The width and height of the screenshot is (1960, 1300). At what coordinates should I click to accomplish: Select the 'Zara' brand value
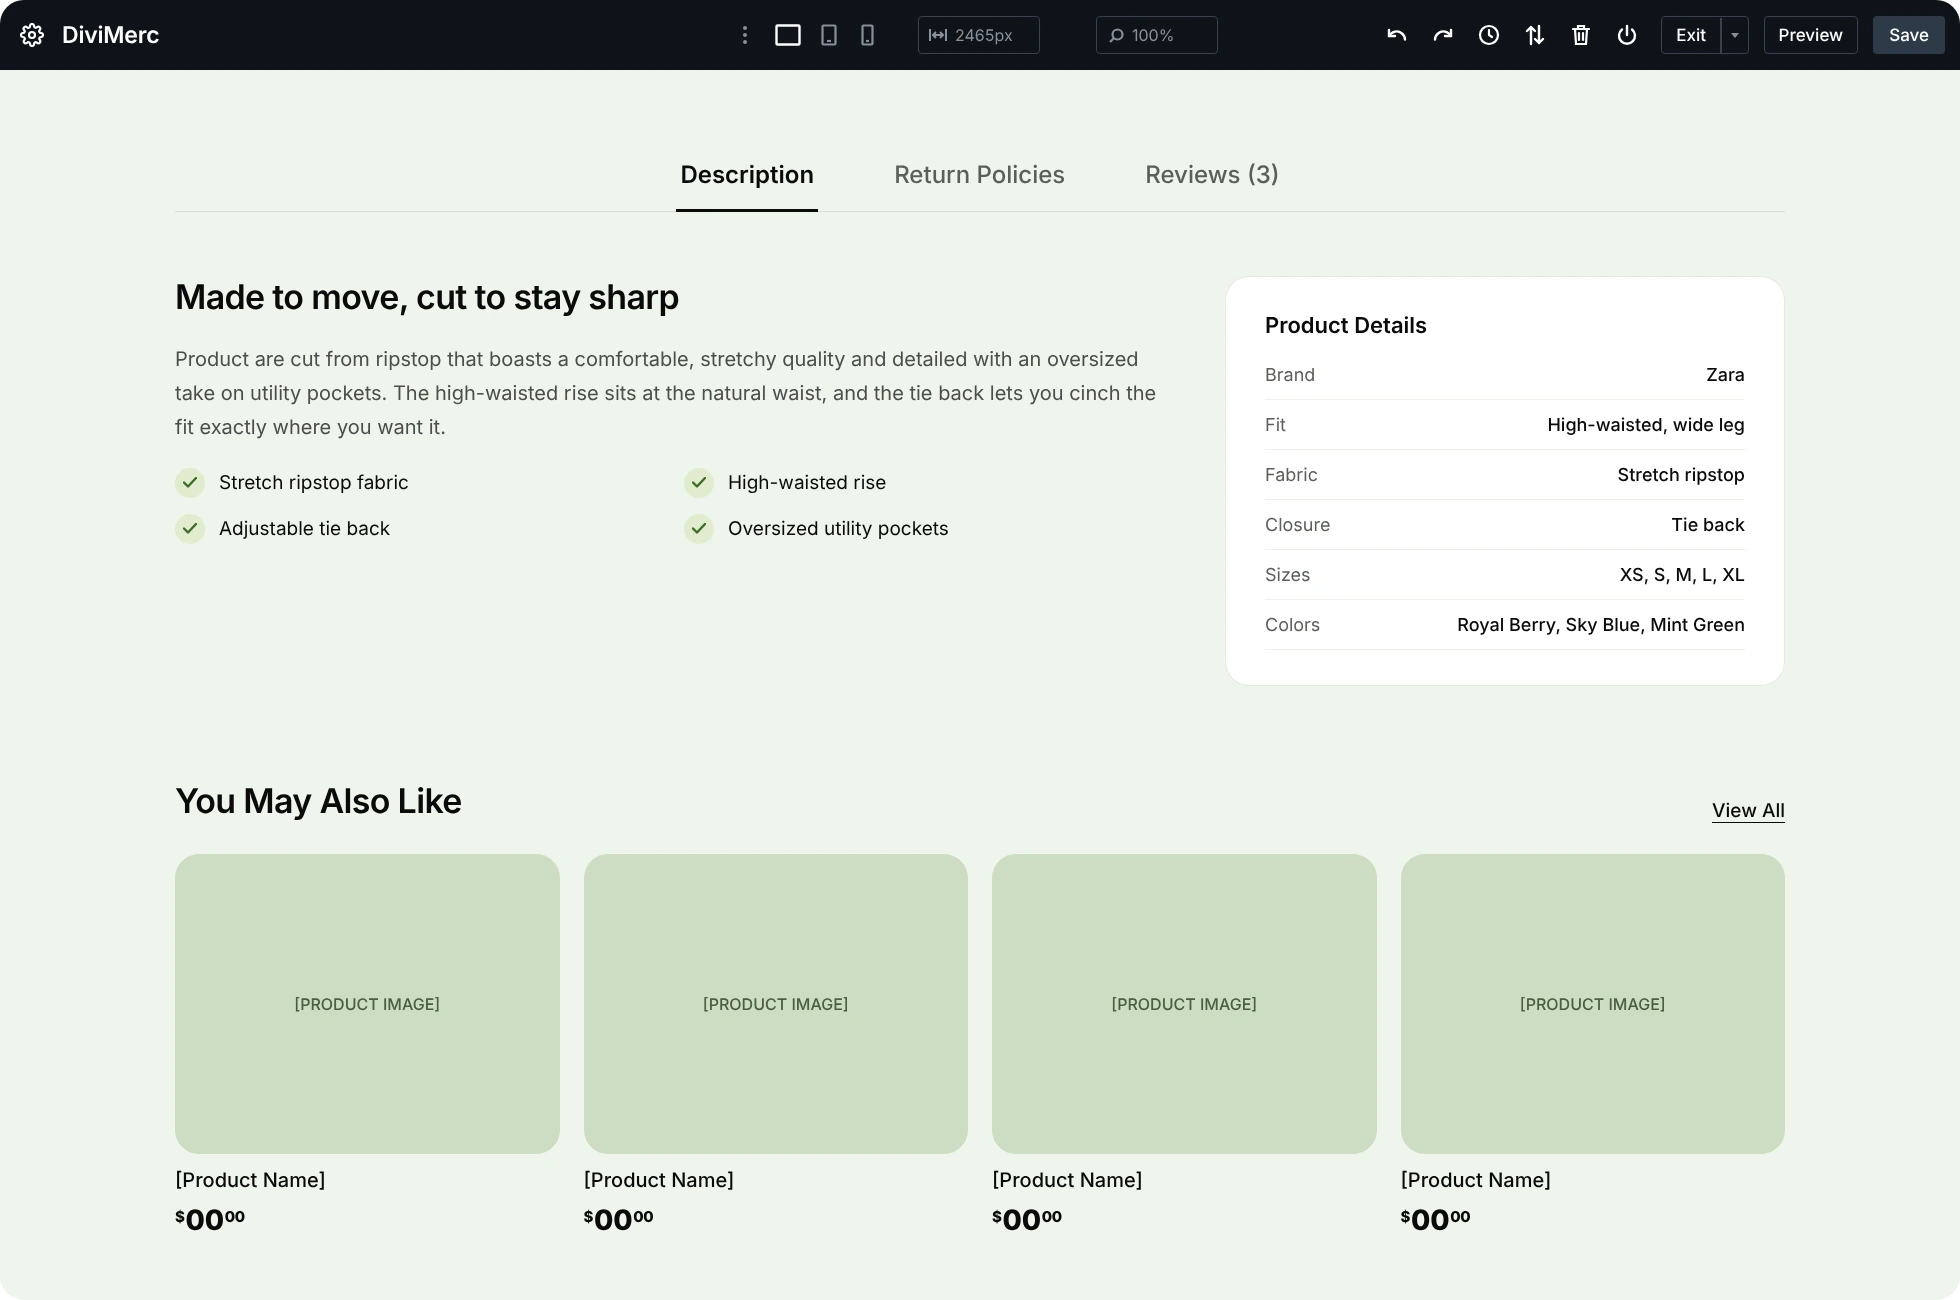pyautogui.click(x=1725, y=375)
